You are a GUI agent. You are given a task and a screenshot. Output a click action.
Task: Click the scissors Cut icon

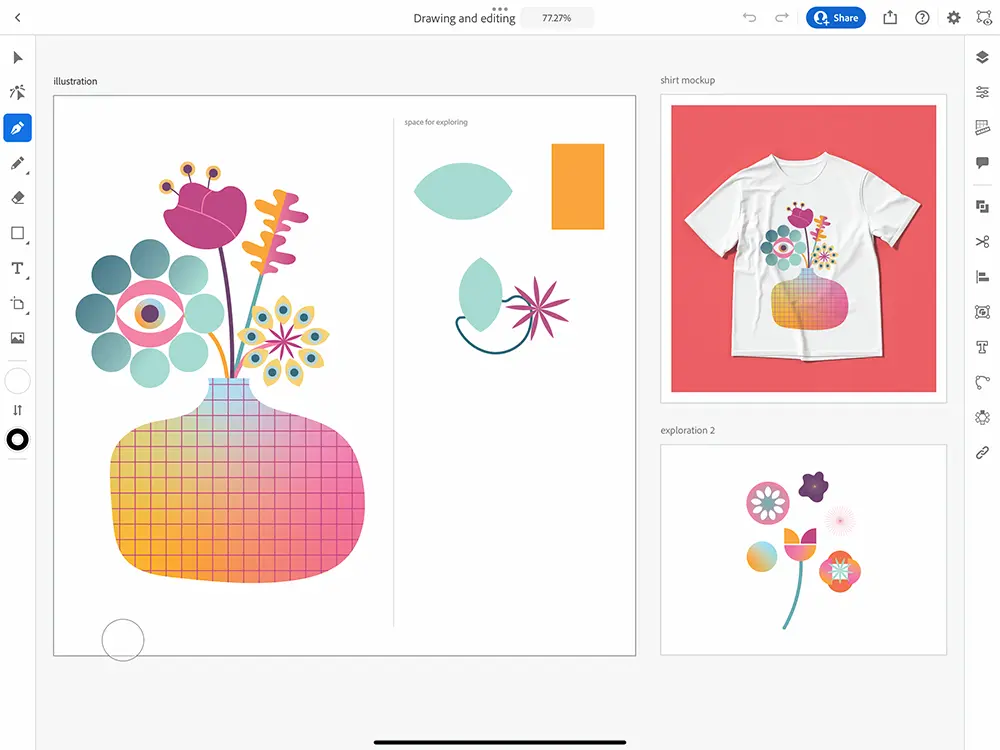(982, 241)
